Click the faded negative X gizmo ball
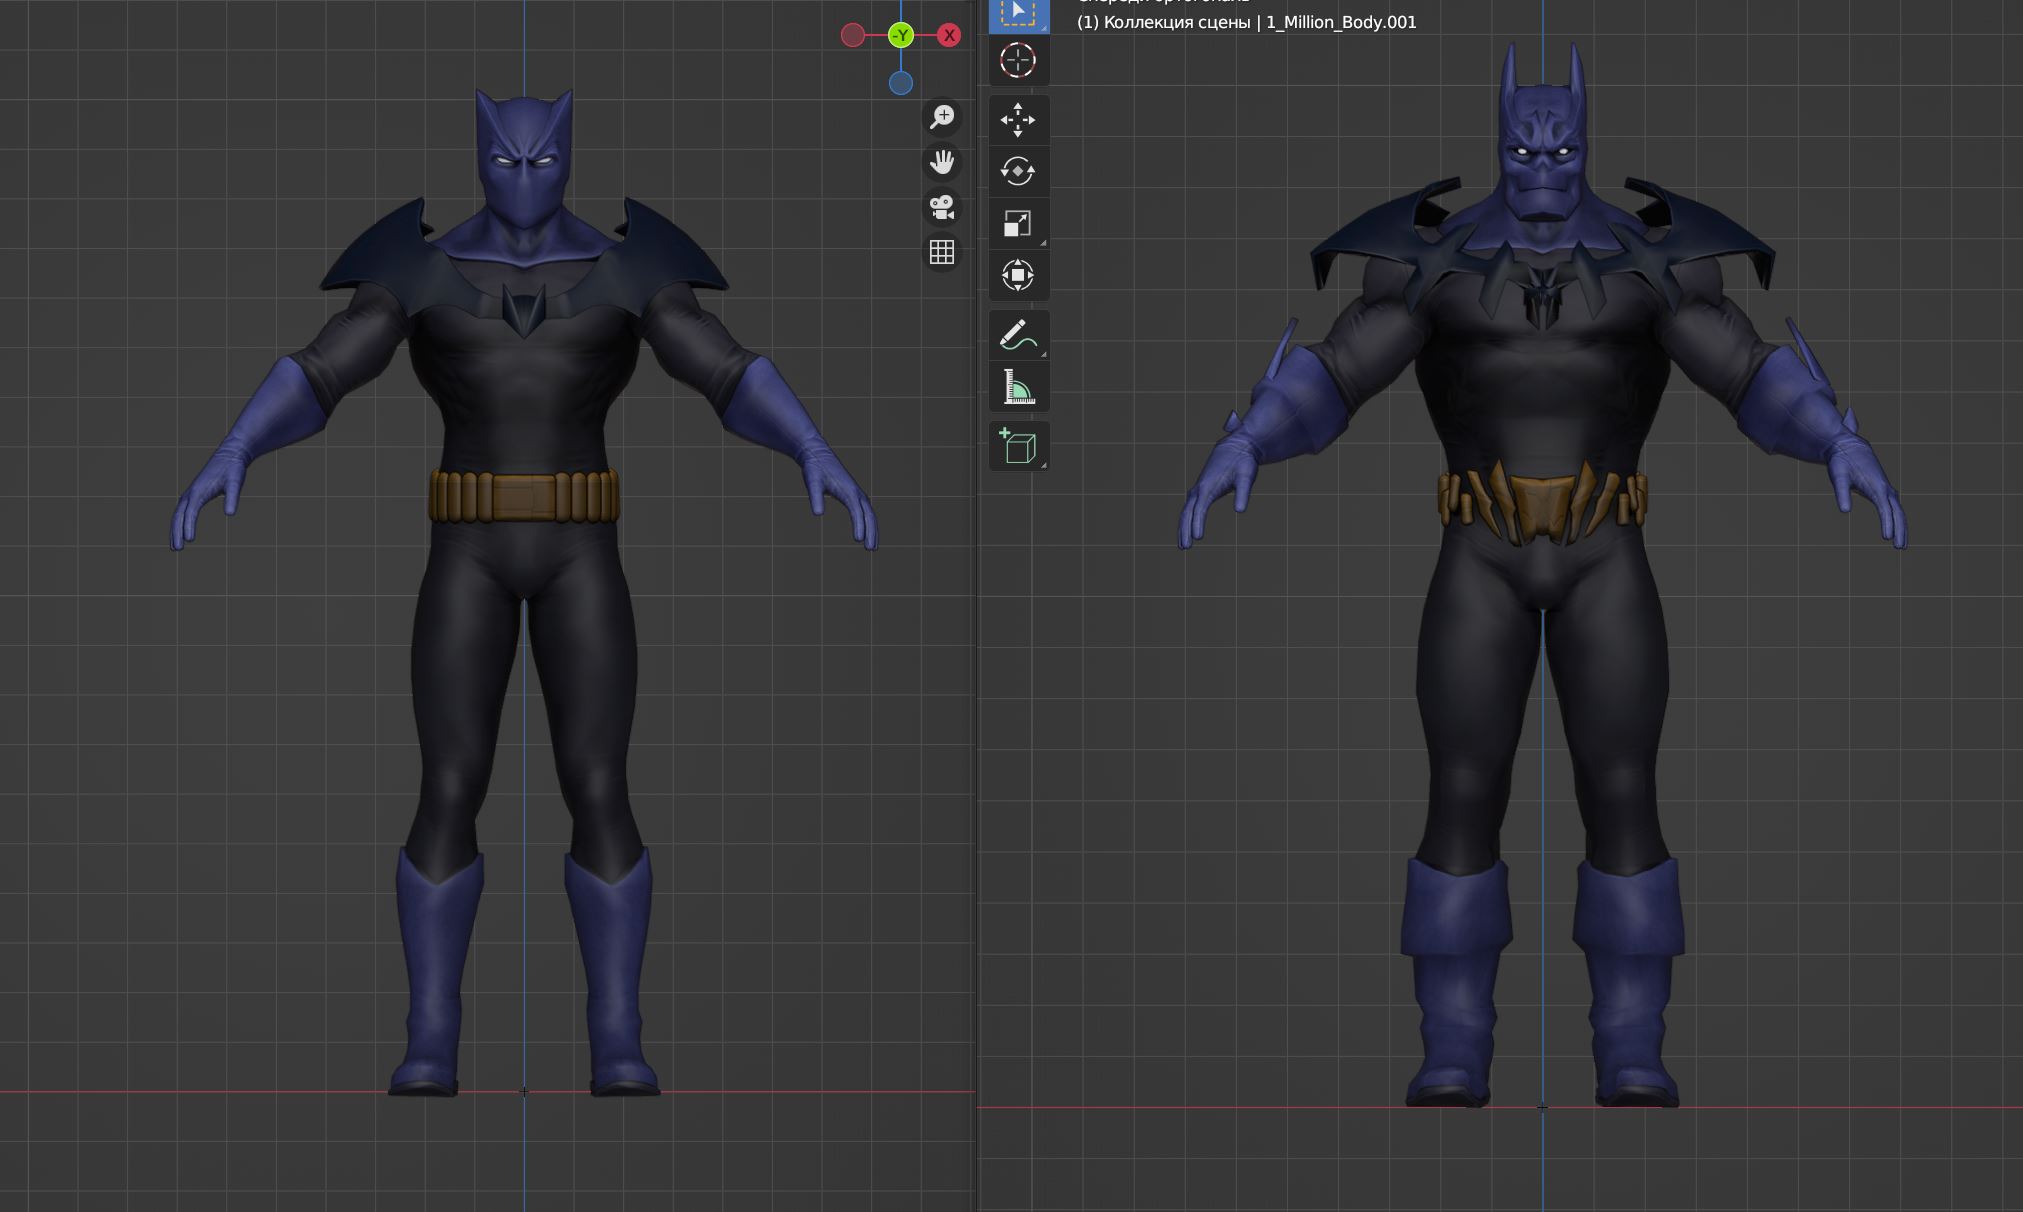Image resolution: width=2023 pixels, height=1212 pixels. (x=853, y=36)
